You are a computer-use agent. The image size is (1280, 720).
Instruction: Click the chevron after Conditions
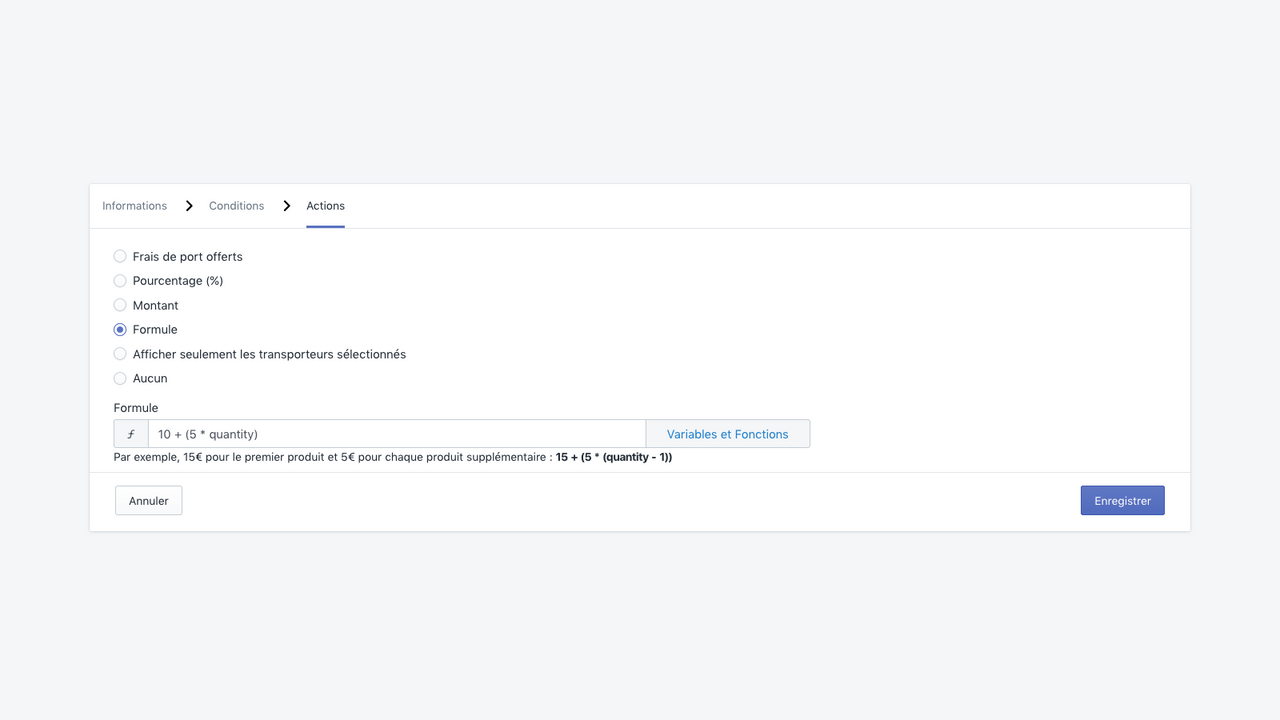point(287,206)
